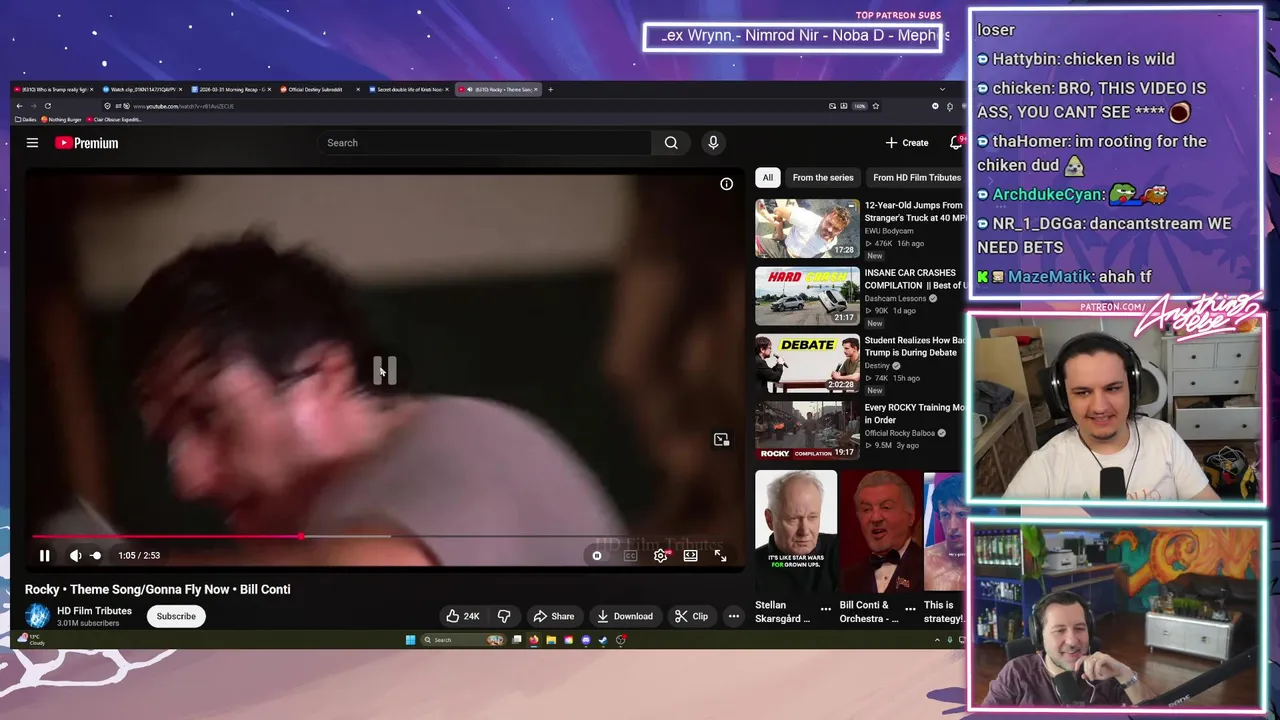1280x720 pixels.
Task: Go to YouTube Premium home logo
Action: coord(86,143)
